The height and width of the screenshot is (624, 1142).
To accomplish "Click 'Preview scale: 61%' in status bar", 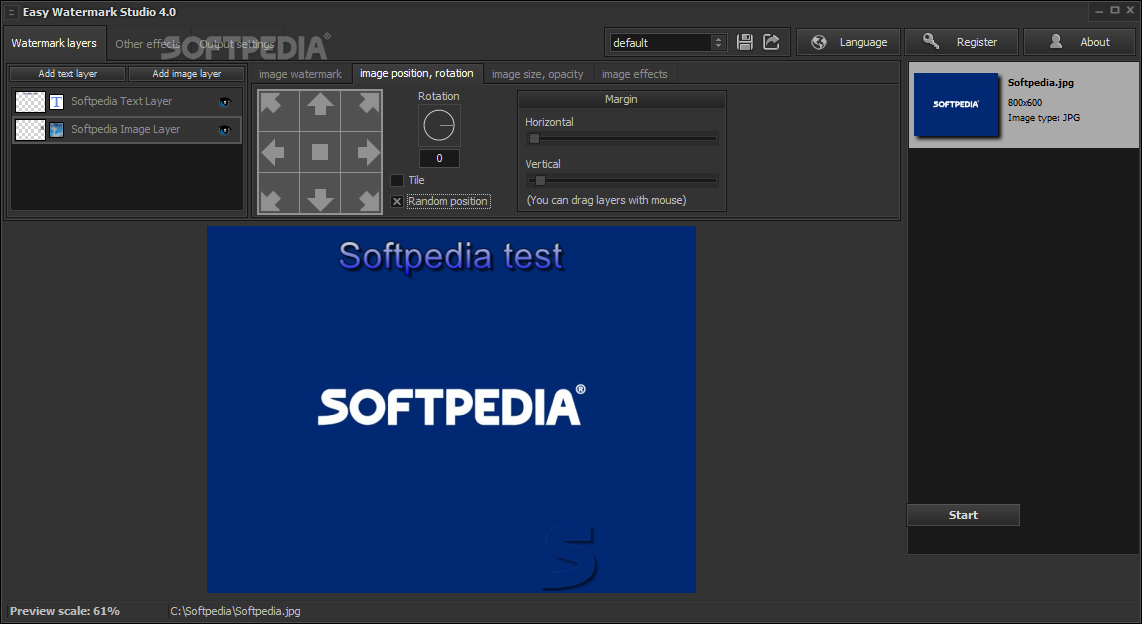I will point(65,611).
